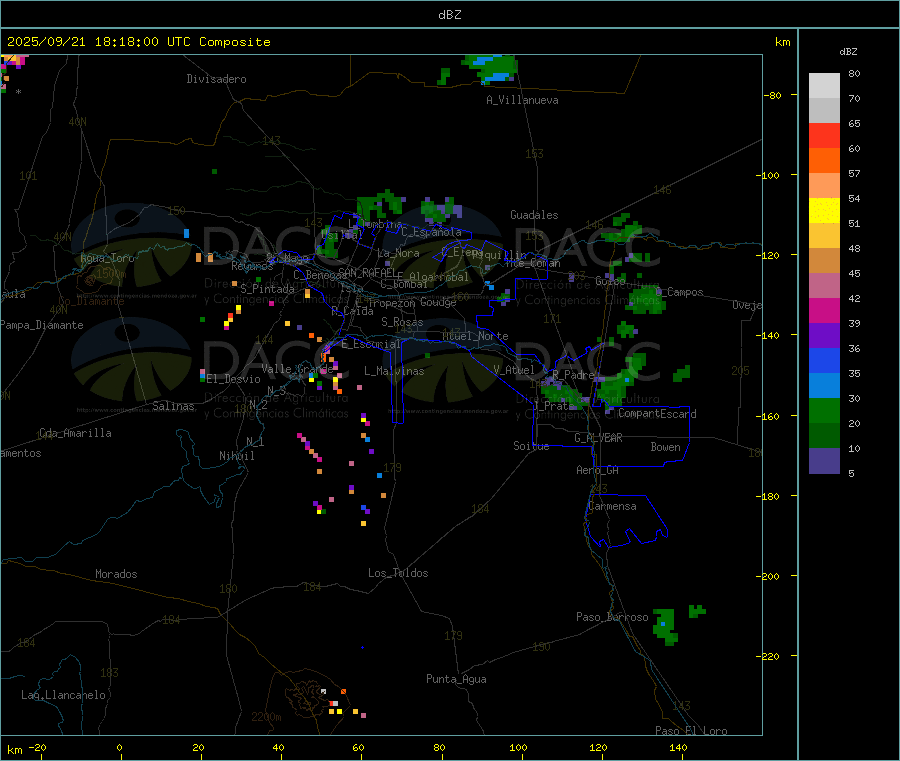The width and height of the screenshot is (900, 761).
Task: Click the dBZ title at the top
Action: click(449, 15)
